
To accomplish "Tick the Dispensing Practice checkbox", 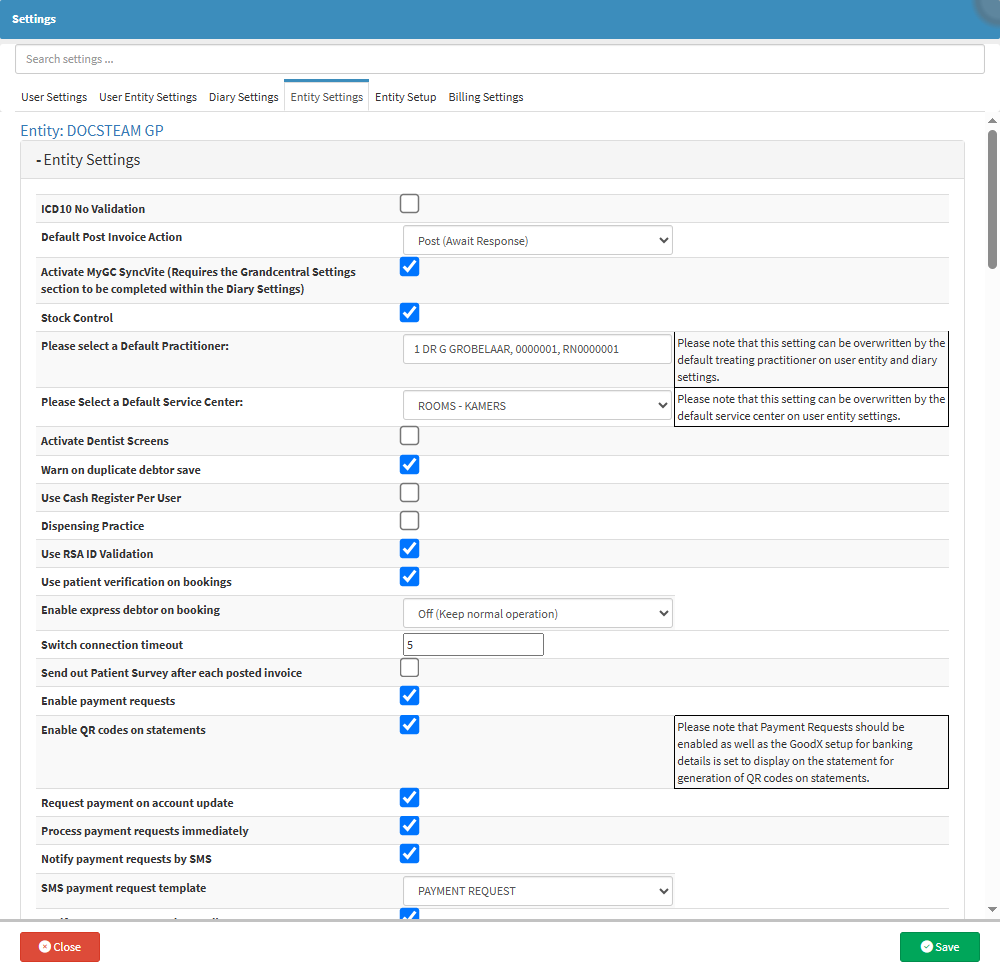I will [x=409, y=521].
